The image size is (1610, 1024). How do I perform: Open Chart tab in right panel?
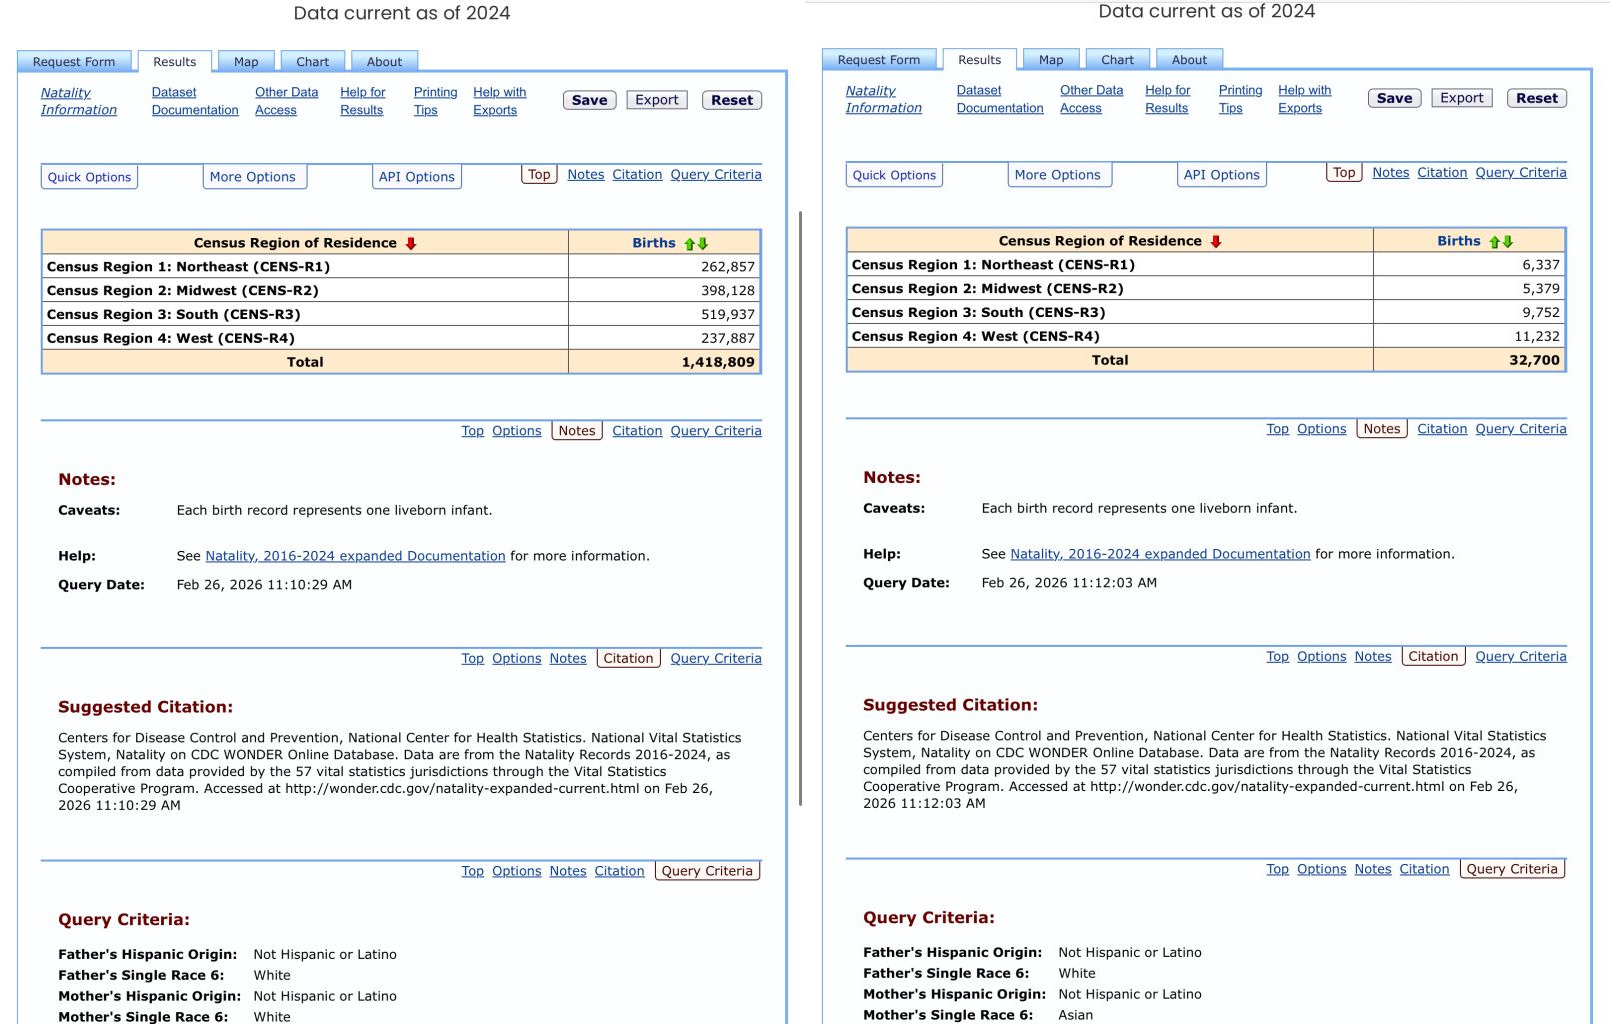click(x=1118, y=60)
